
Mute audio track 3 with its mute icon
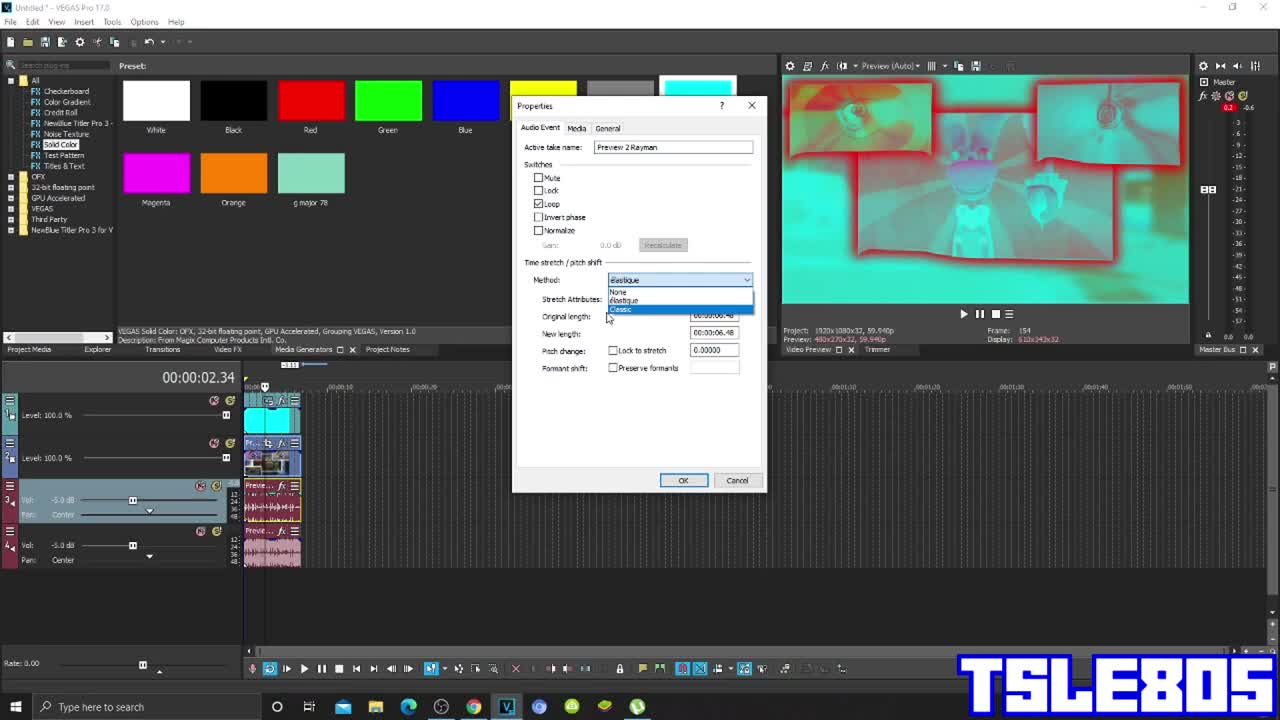201,486
